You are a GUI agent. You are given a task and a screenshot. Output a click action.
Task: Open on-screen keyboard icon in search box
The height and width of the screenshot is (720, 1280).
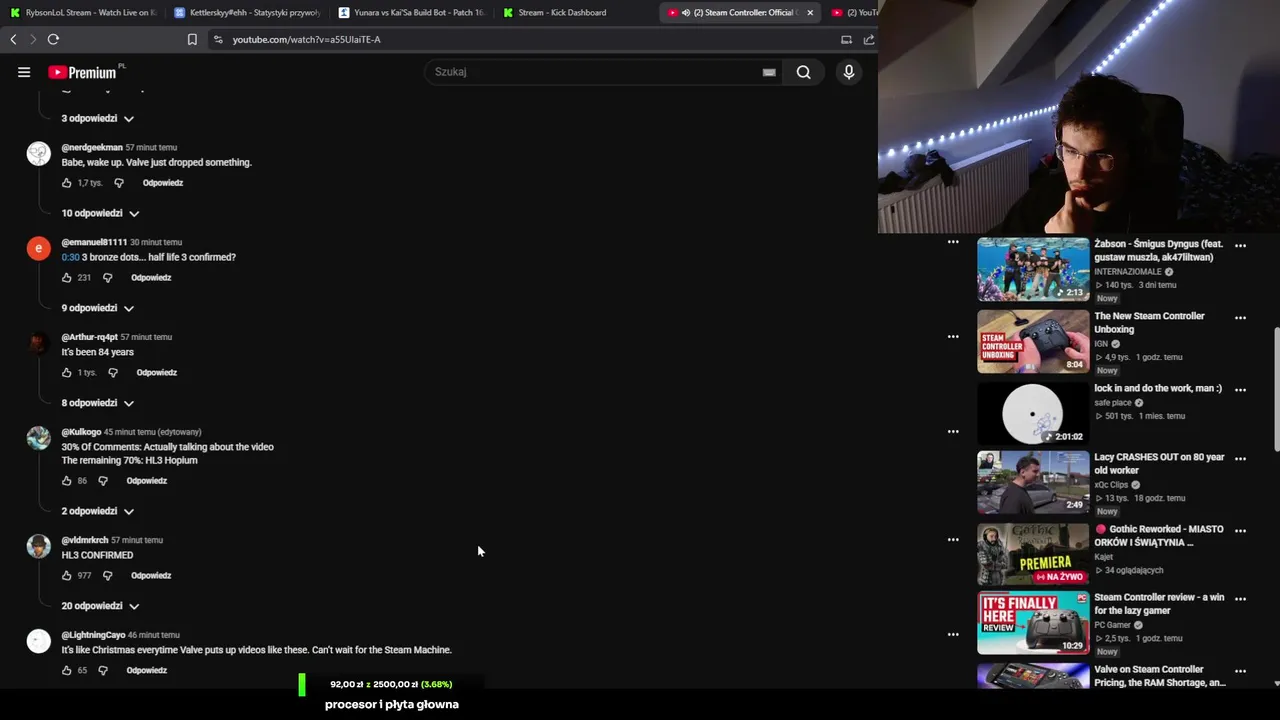coord(769,72)
